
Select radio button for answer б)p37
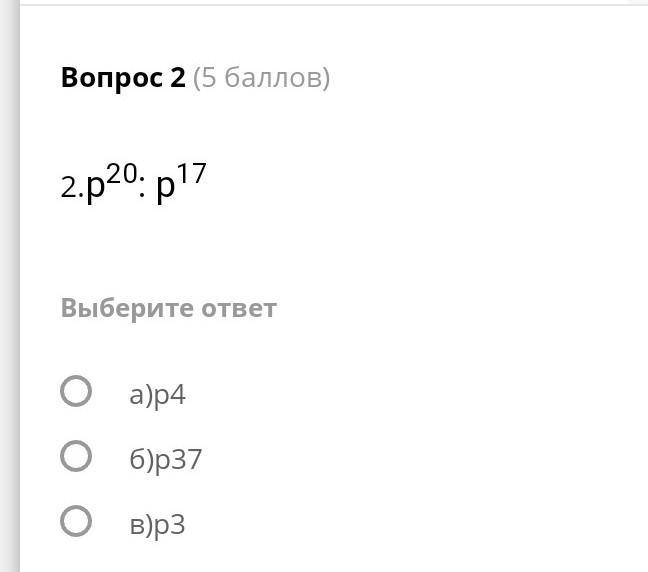[76, 456]
